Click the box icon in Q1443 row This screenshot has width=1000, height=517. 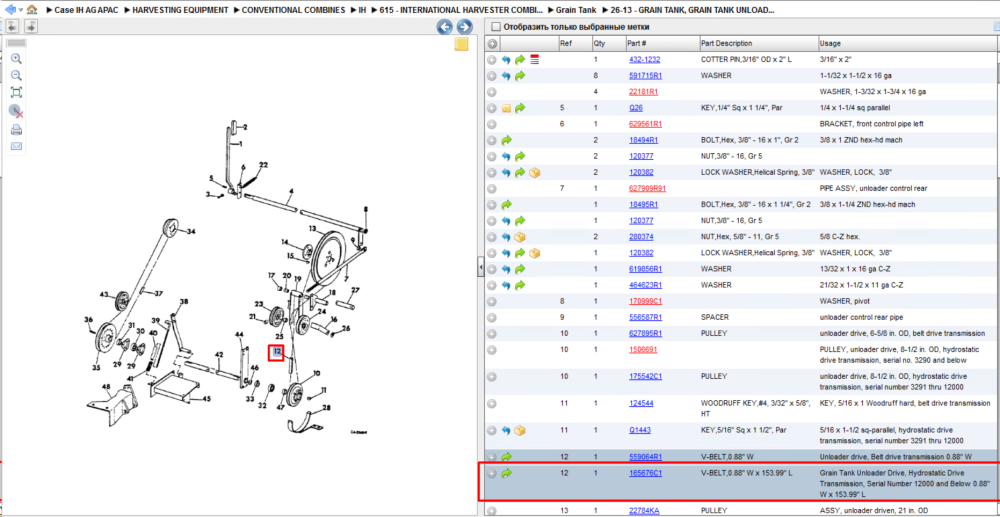[x=520, y=430]
